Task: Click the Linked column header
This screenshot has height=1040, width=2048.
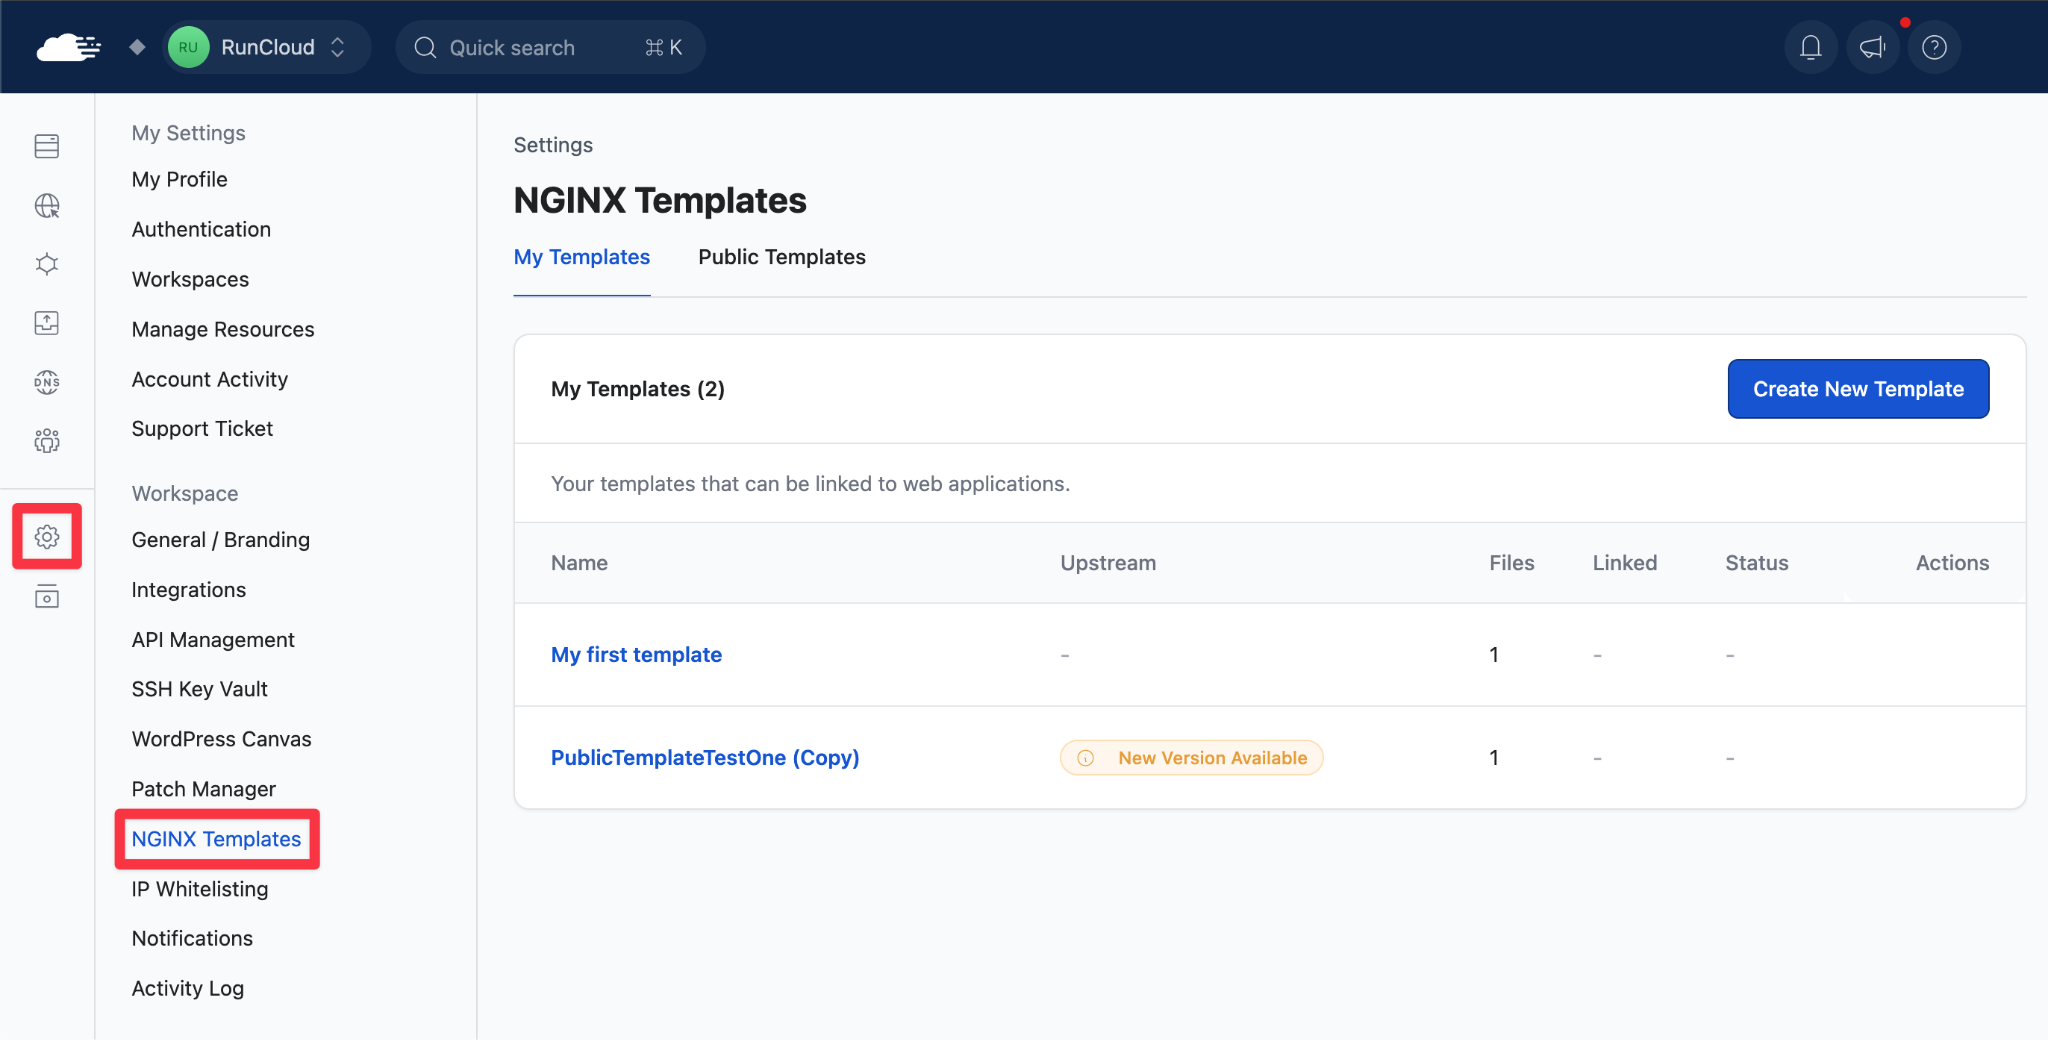Action: [x=1625, y=563]
